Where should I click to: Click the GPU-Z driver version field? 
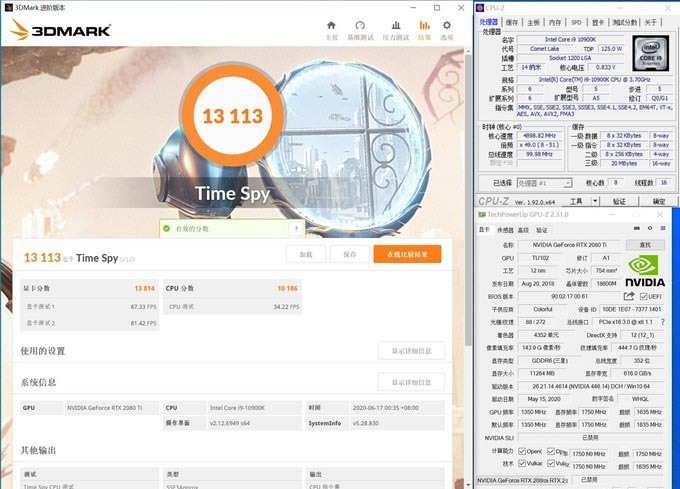pos(591,386)
